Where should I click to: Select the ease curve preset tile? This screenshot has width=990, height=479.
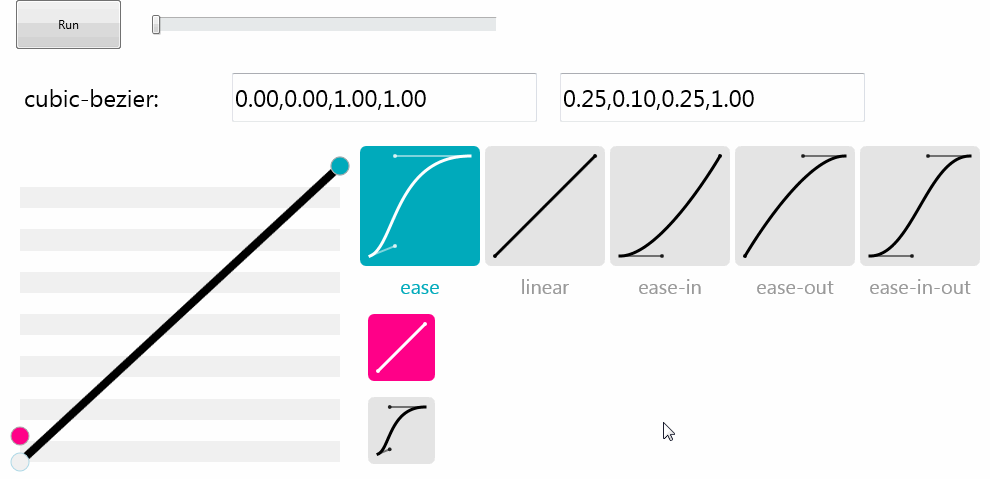[420, 206]
